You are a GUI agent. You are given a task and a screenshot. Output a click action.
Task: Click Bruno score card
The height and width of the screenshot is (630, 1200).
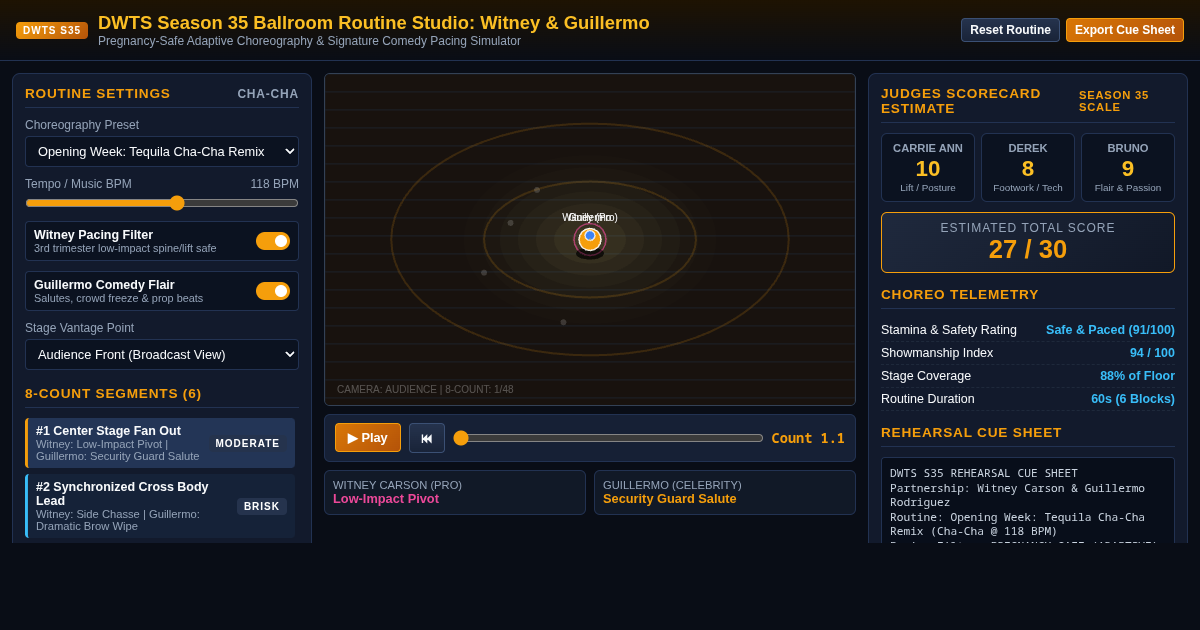click(x=1128, y=168)
